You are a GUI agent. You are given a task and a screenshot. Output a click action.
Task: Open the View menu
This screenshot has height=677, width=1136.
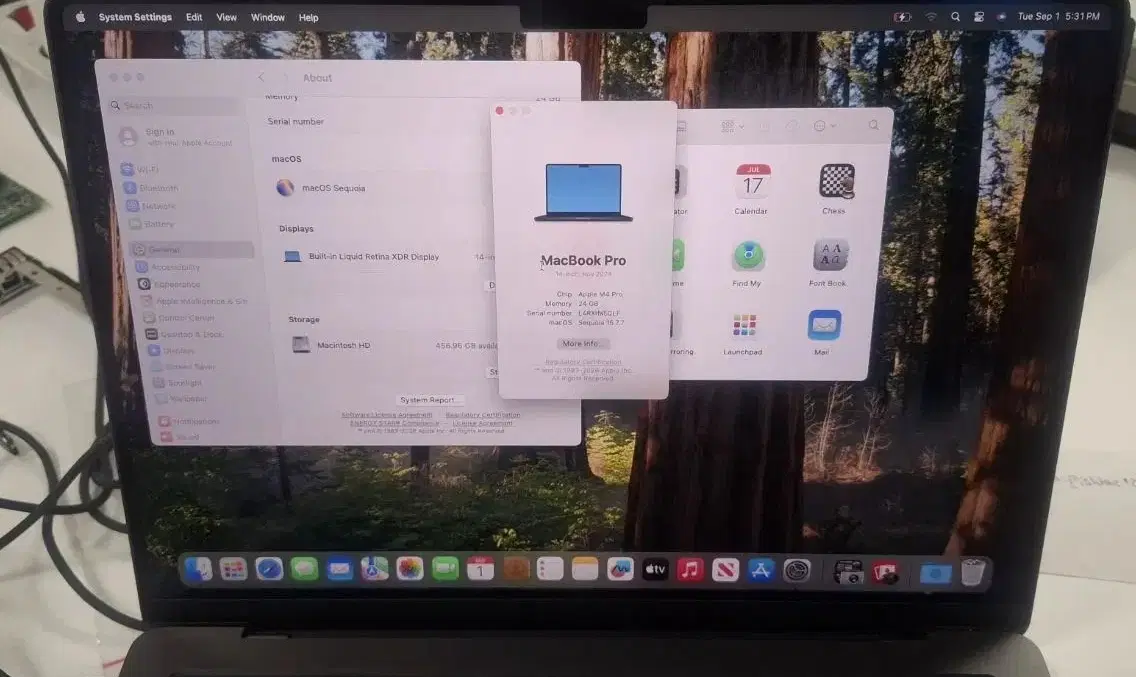pos(226,17)
